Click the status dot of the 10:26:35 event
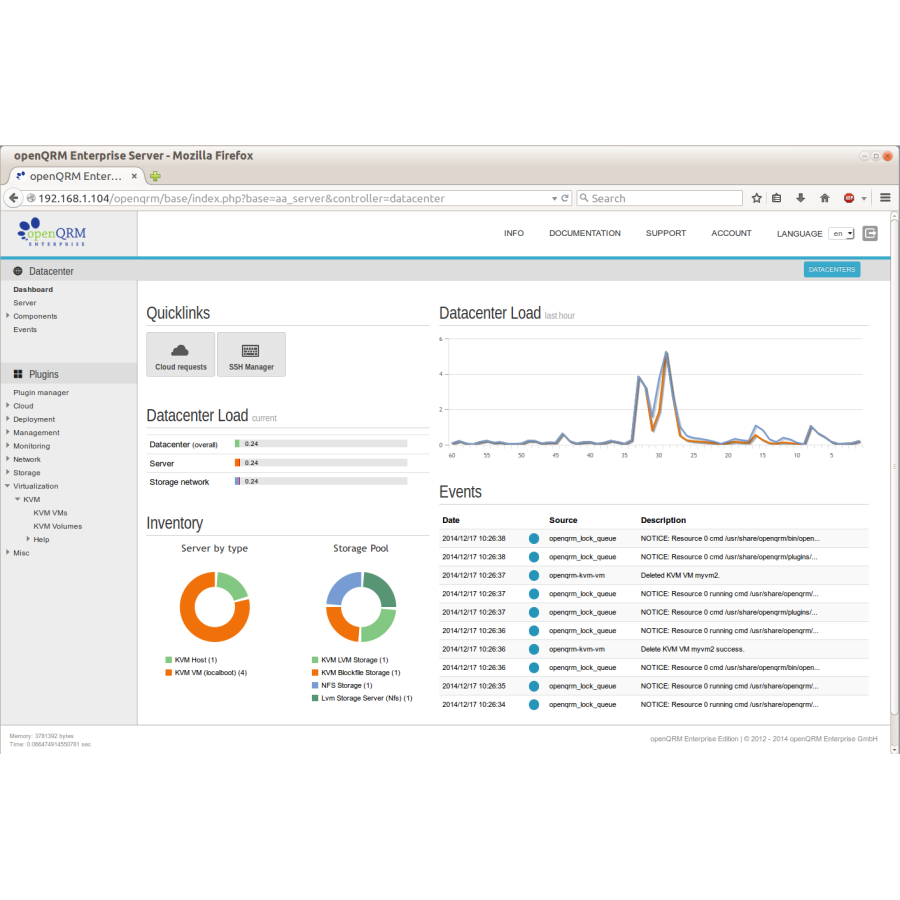 (534, 686)
